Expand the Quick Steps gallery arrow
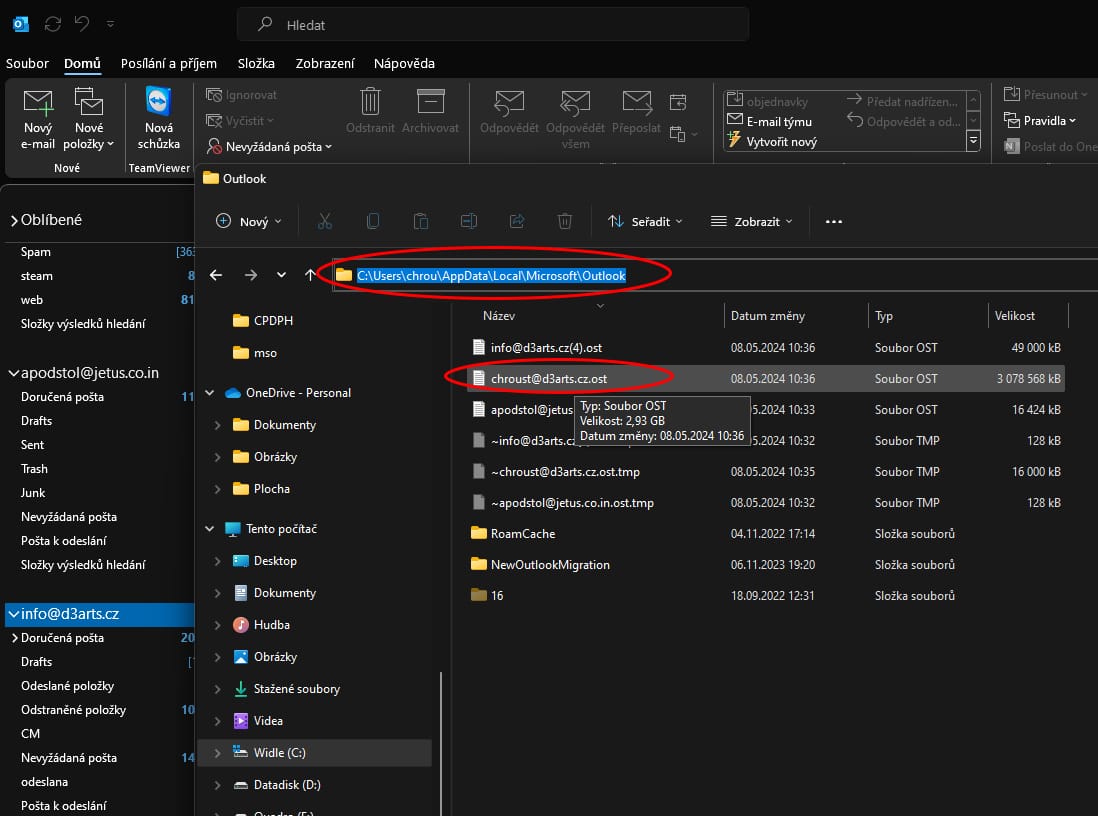The width and height of the screenshot is (1098, 816). 973,141
